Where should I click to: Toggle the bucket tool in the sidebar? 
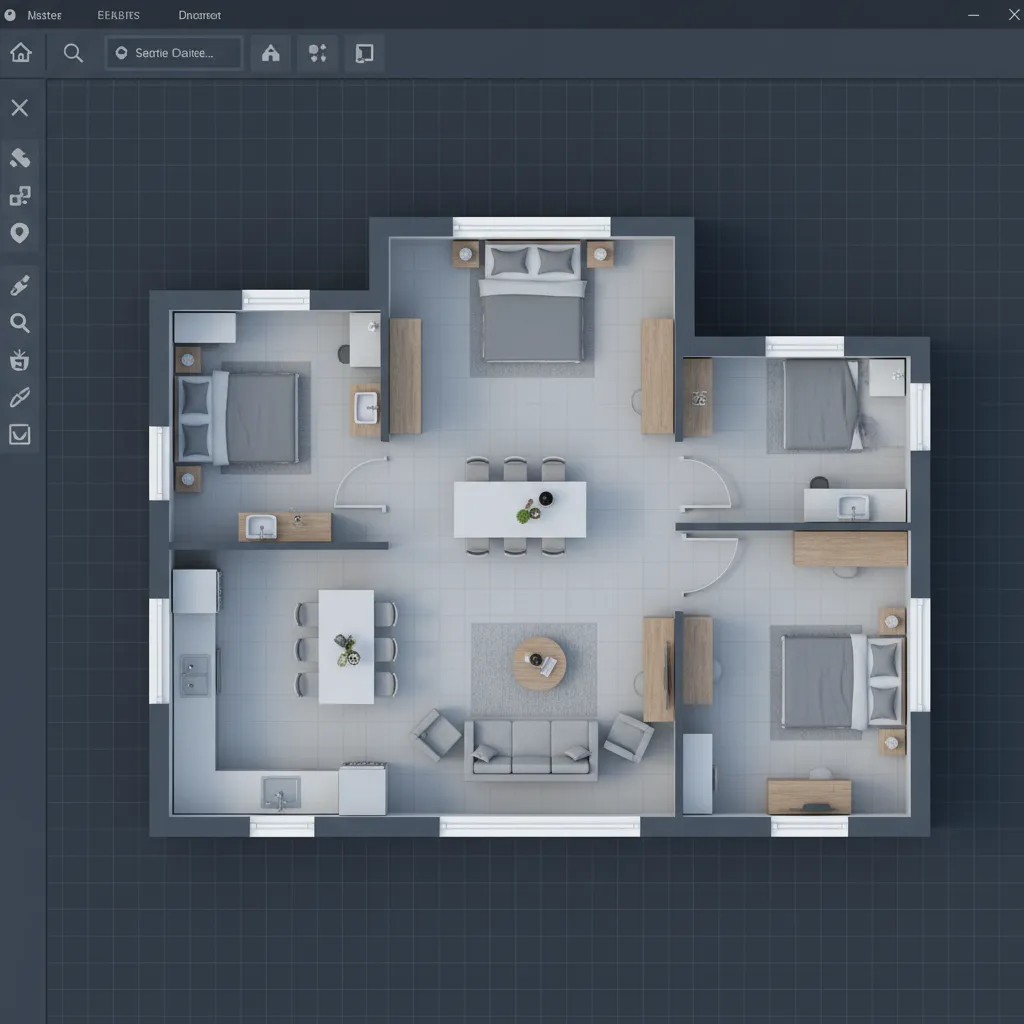pyautogui.click(x=20, y=361)
